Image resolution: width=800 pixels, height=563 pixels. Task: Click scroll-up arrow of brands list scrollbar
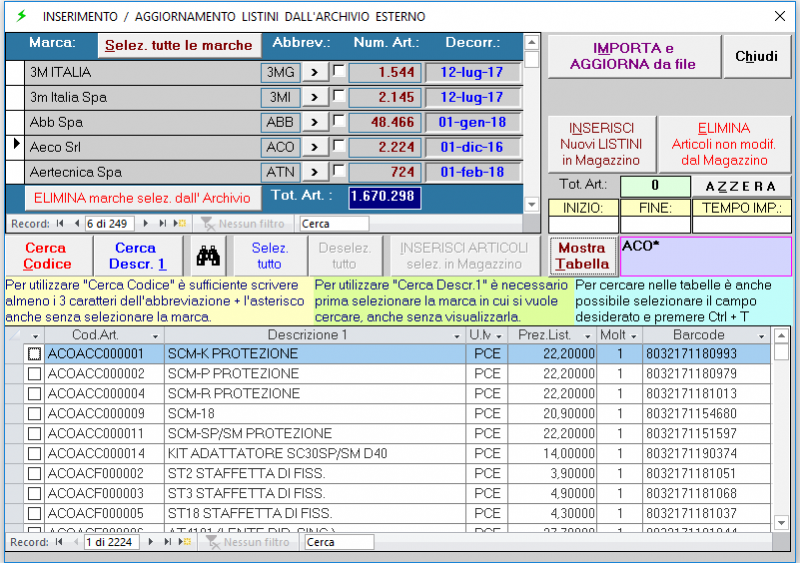(x=532, y=43)
